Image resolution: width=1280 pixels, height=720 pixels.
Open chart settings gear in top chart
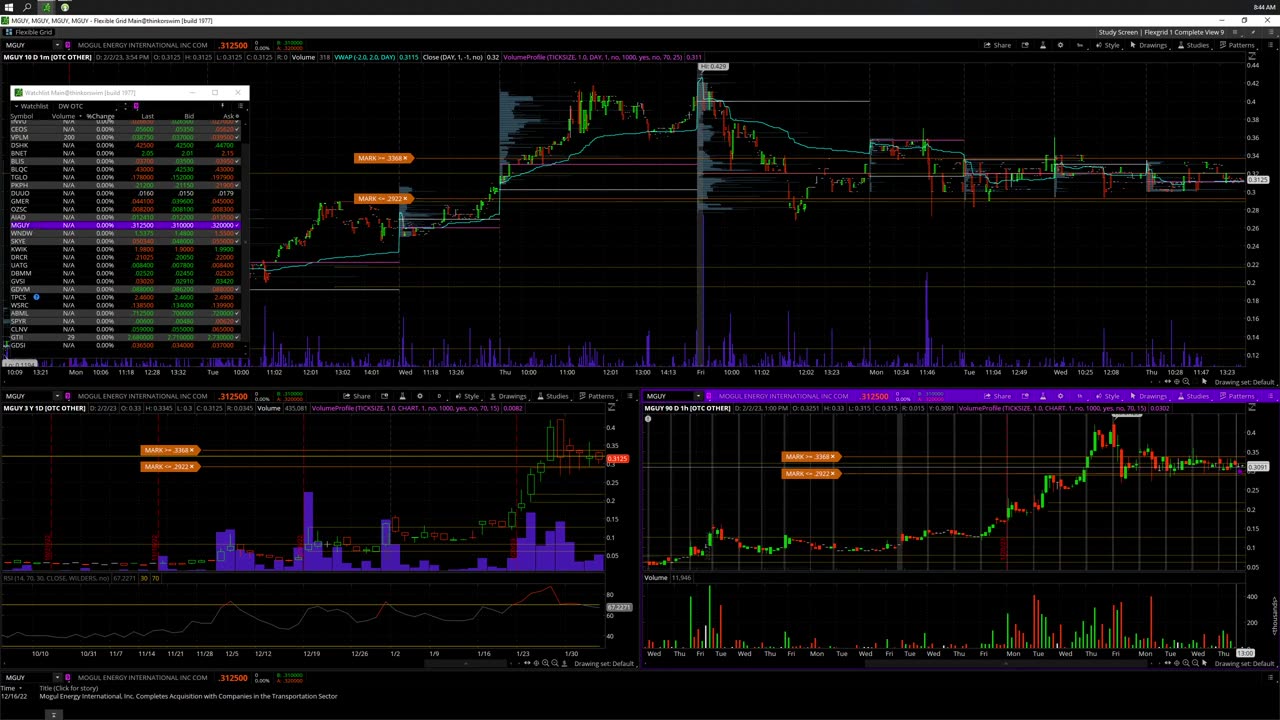pyautogui.click(x=1061, y=45)
